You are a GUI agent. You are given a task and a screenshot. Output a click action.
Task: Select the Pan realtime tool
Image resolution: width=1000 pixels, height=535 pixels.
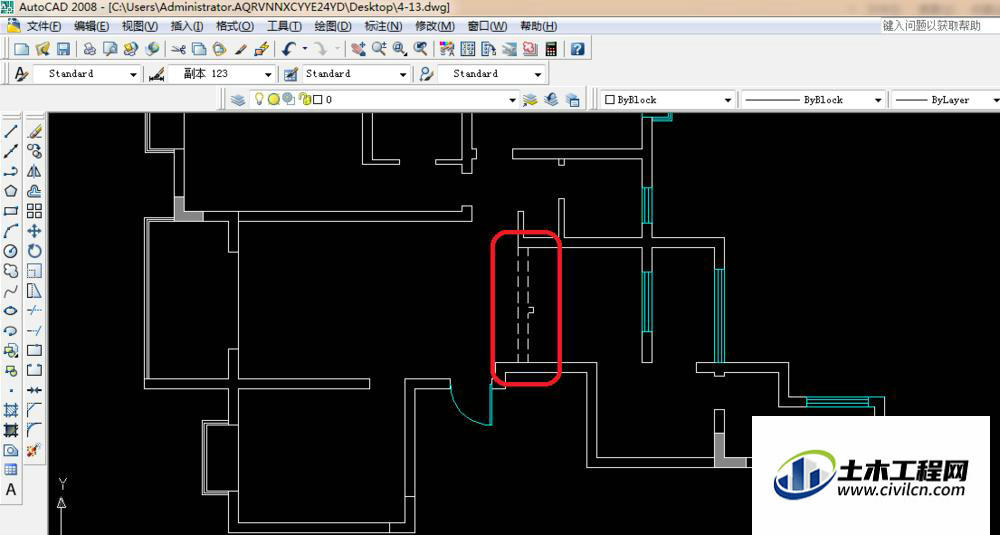click(x=358, y=48)
